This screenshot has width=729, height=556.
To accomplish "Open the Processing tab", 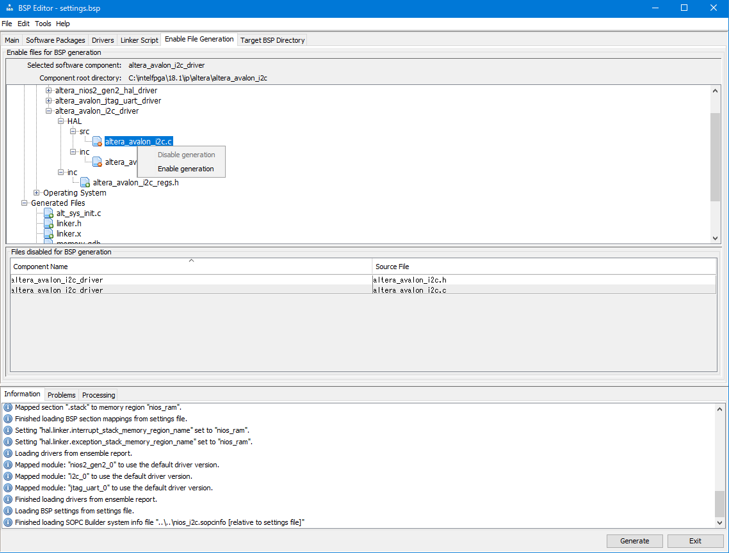I will click(99, 395).
